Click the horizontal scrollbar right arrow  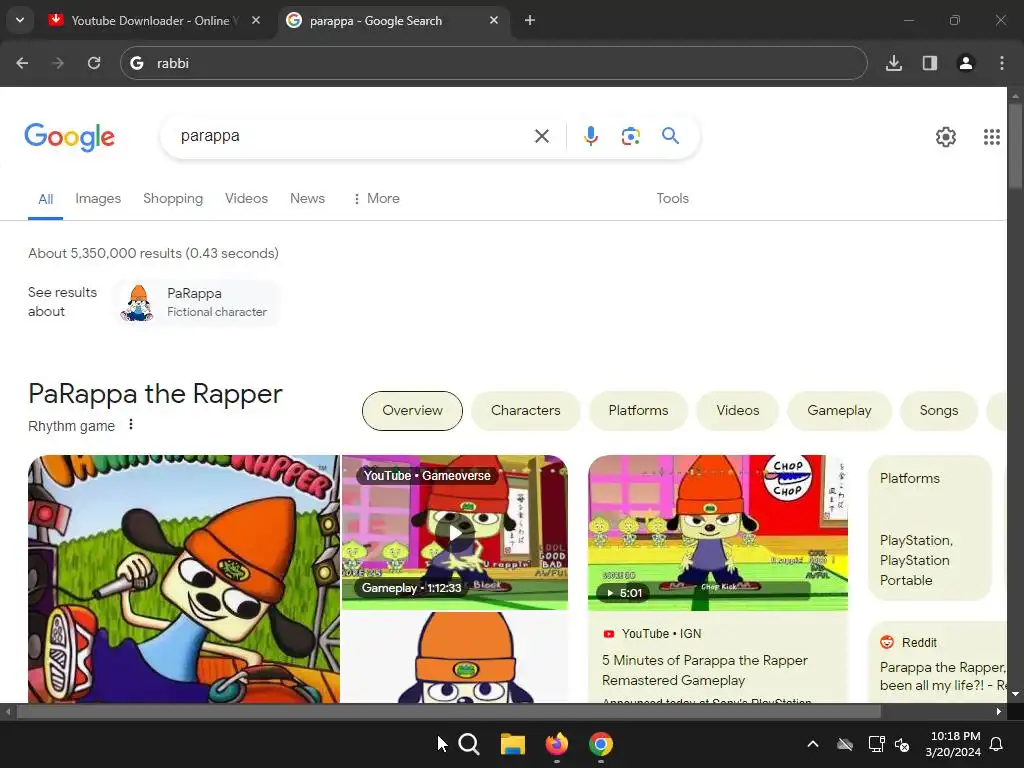(999, 711)
